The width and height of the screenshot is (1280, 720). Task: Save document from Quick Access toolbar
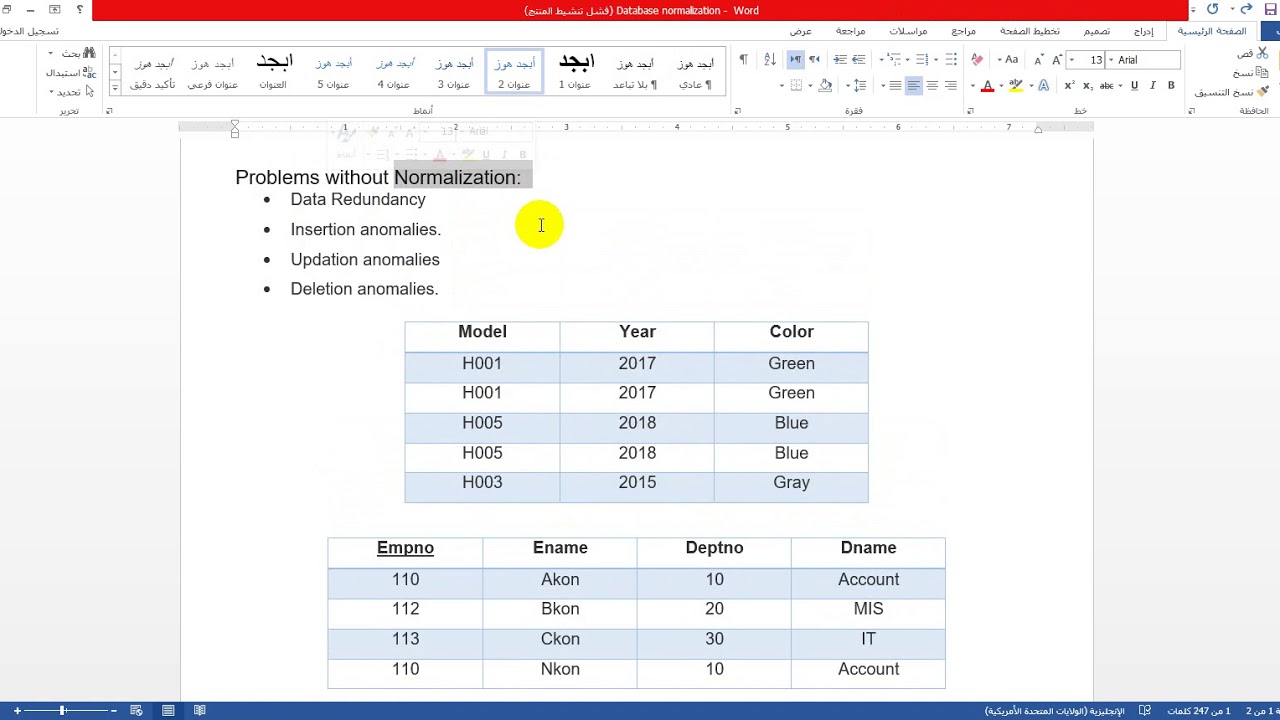(x=1272, y=10)
